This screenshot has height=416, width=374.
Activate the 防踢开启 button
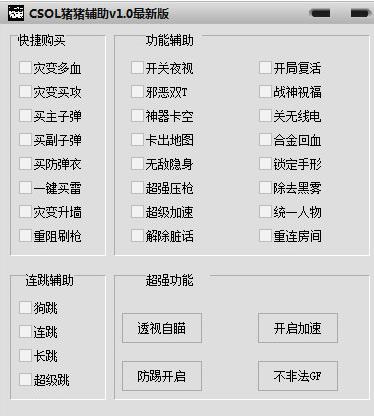pyautogui.click(x=162, y=376)
